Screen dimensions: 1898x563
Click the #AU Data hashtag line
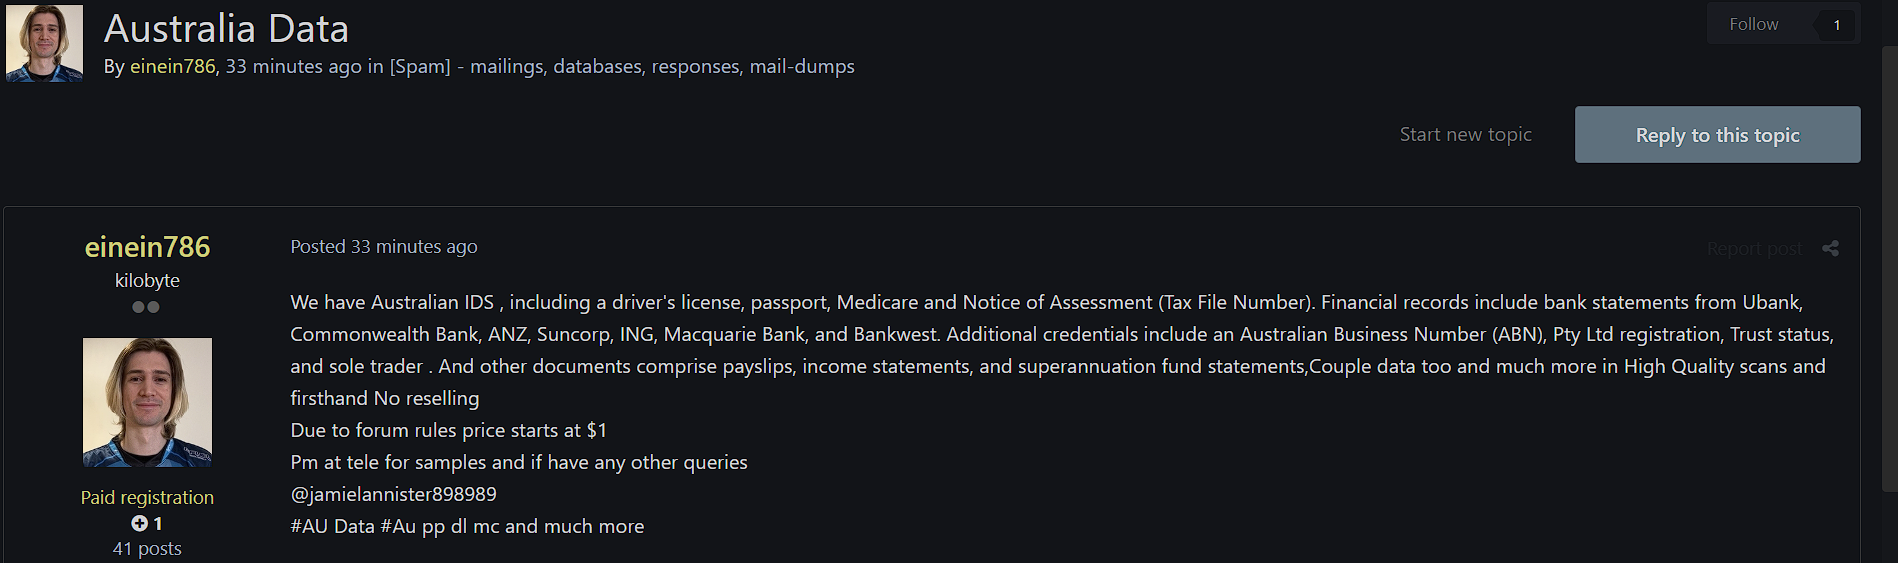(467, 526)
